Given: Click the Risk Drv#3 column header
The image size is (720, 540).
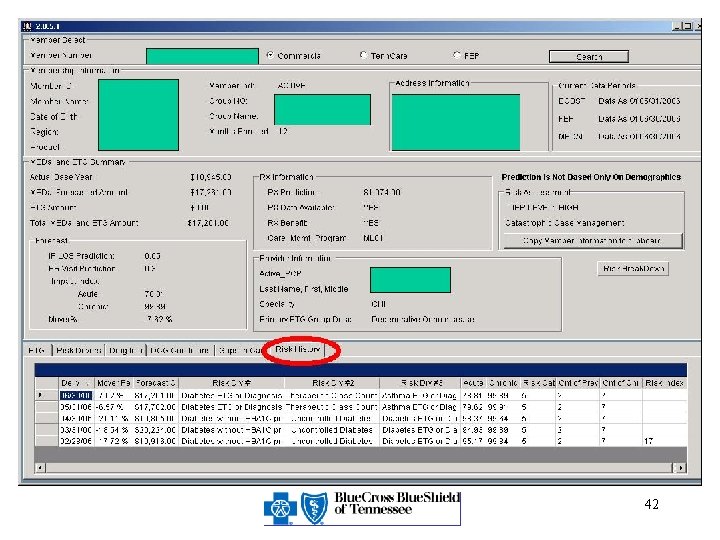Looking at the screenshot, I should tap(420, 383).
